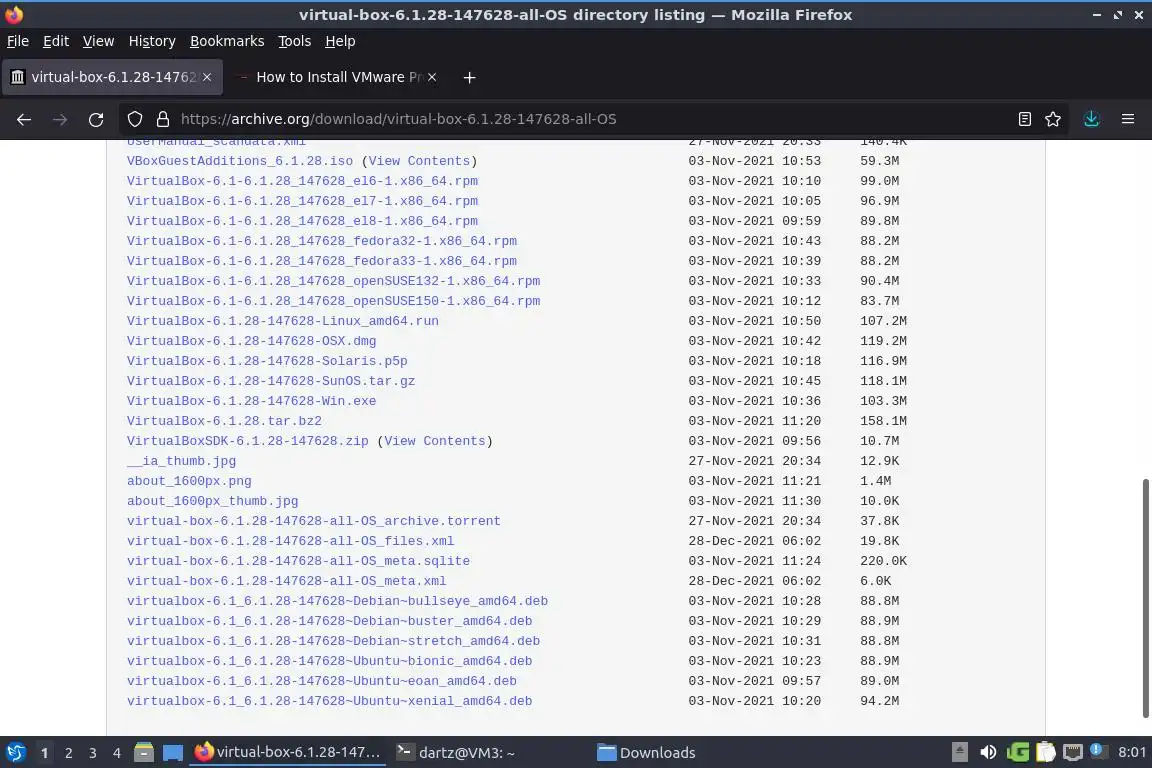Screen dimensions: 1152x768
Task: Download the Ubuntu xenial amd64 deb
Action: point(329,701)
